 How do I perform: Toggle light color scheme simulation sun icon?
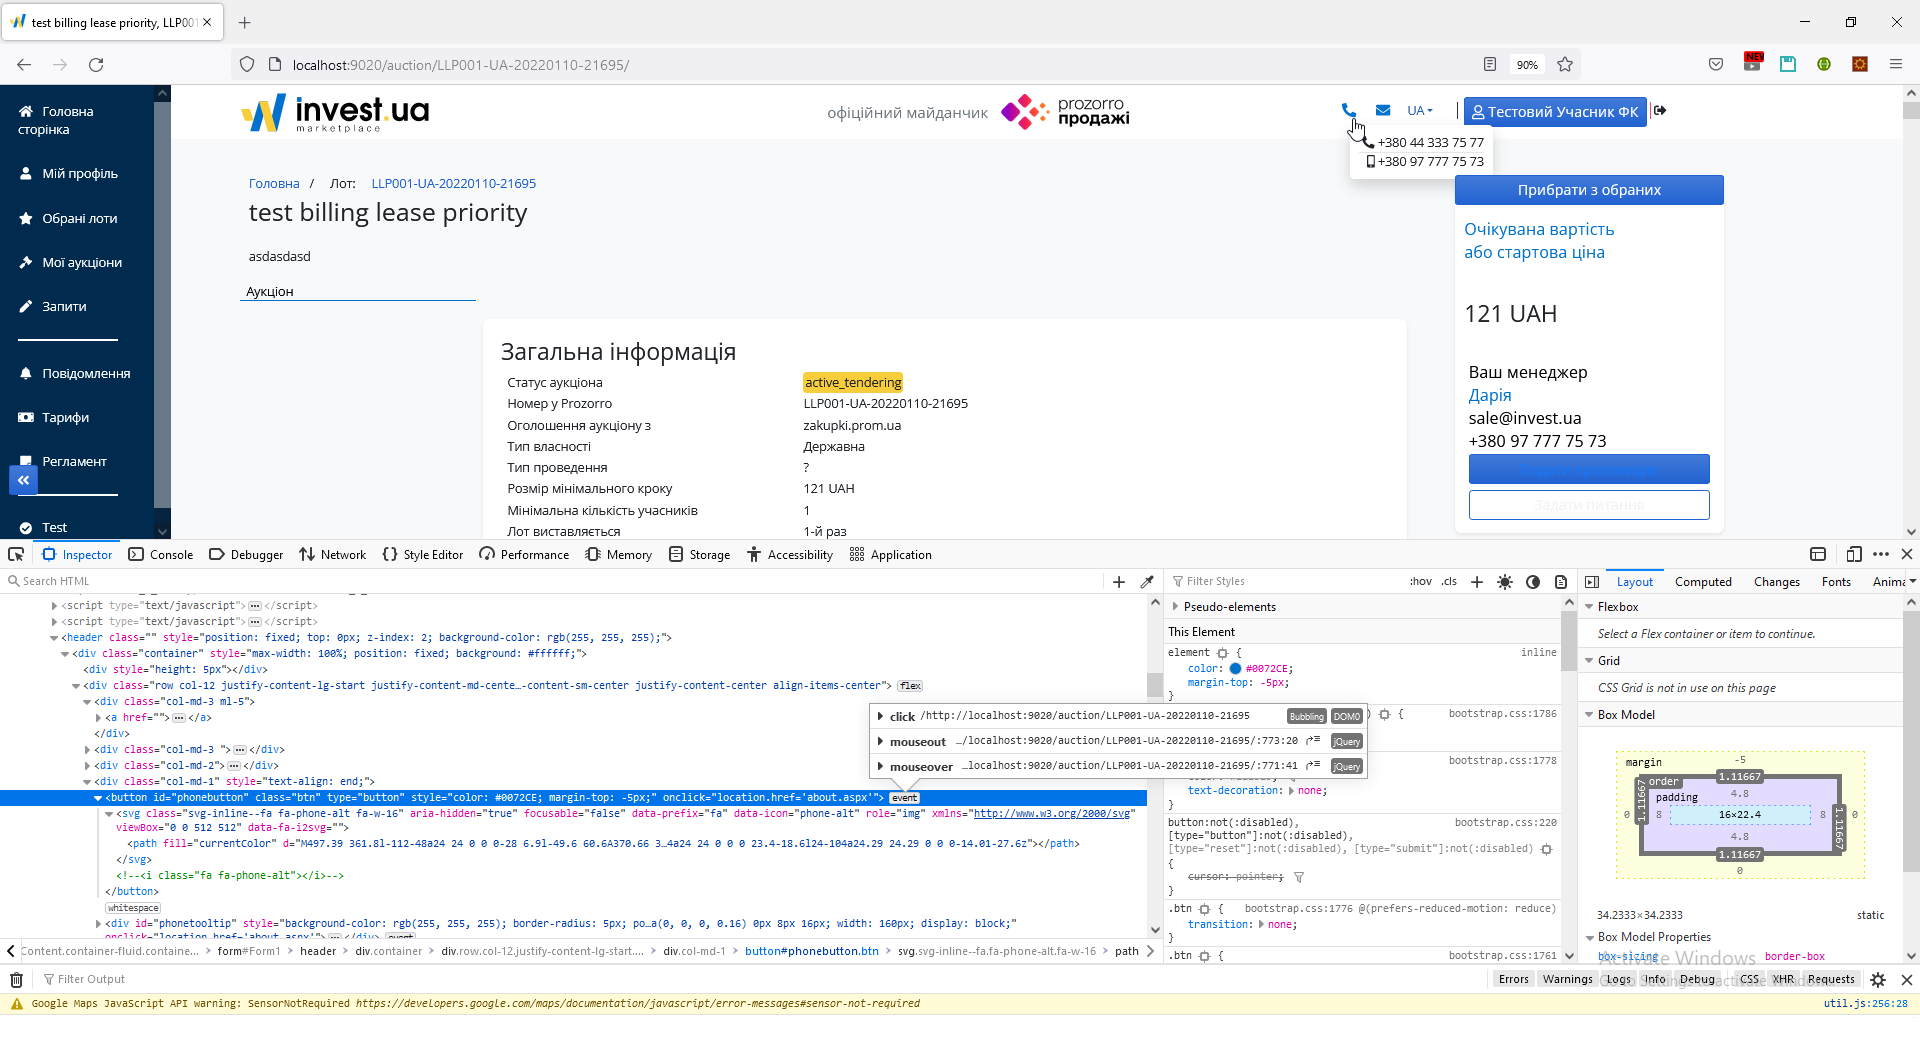click(x=1505, y=581)
